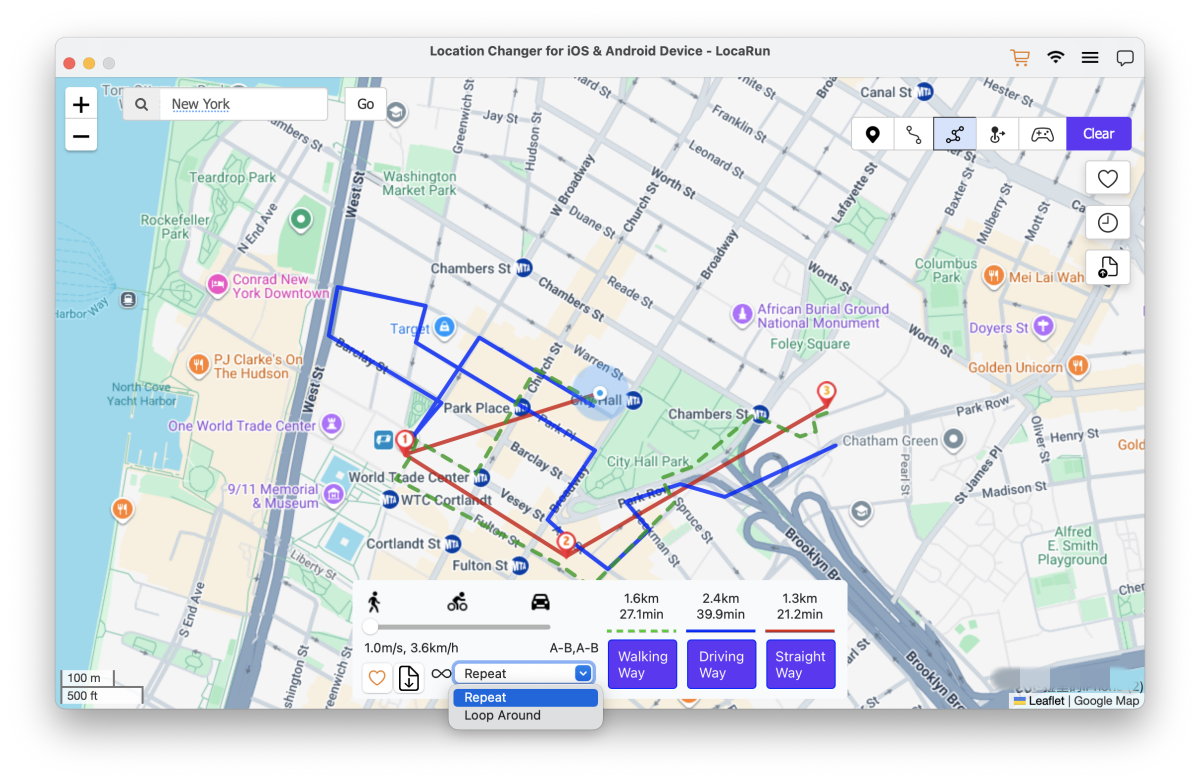
Task: Click the speed slider handle
Action: tap(371, 627)
